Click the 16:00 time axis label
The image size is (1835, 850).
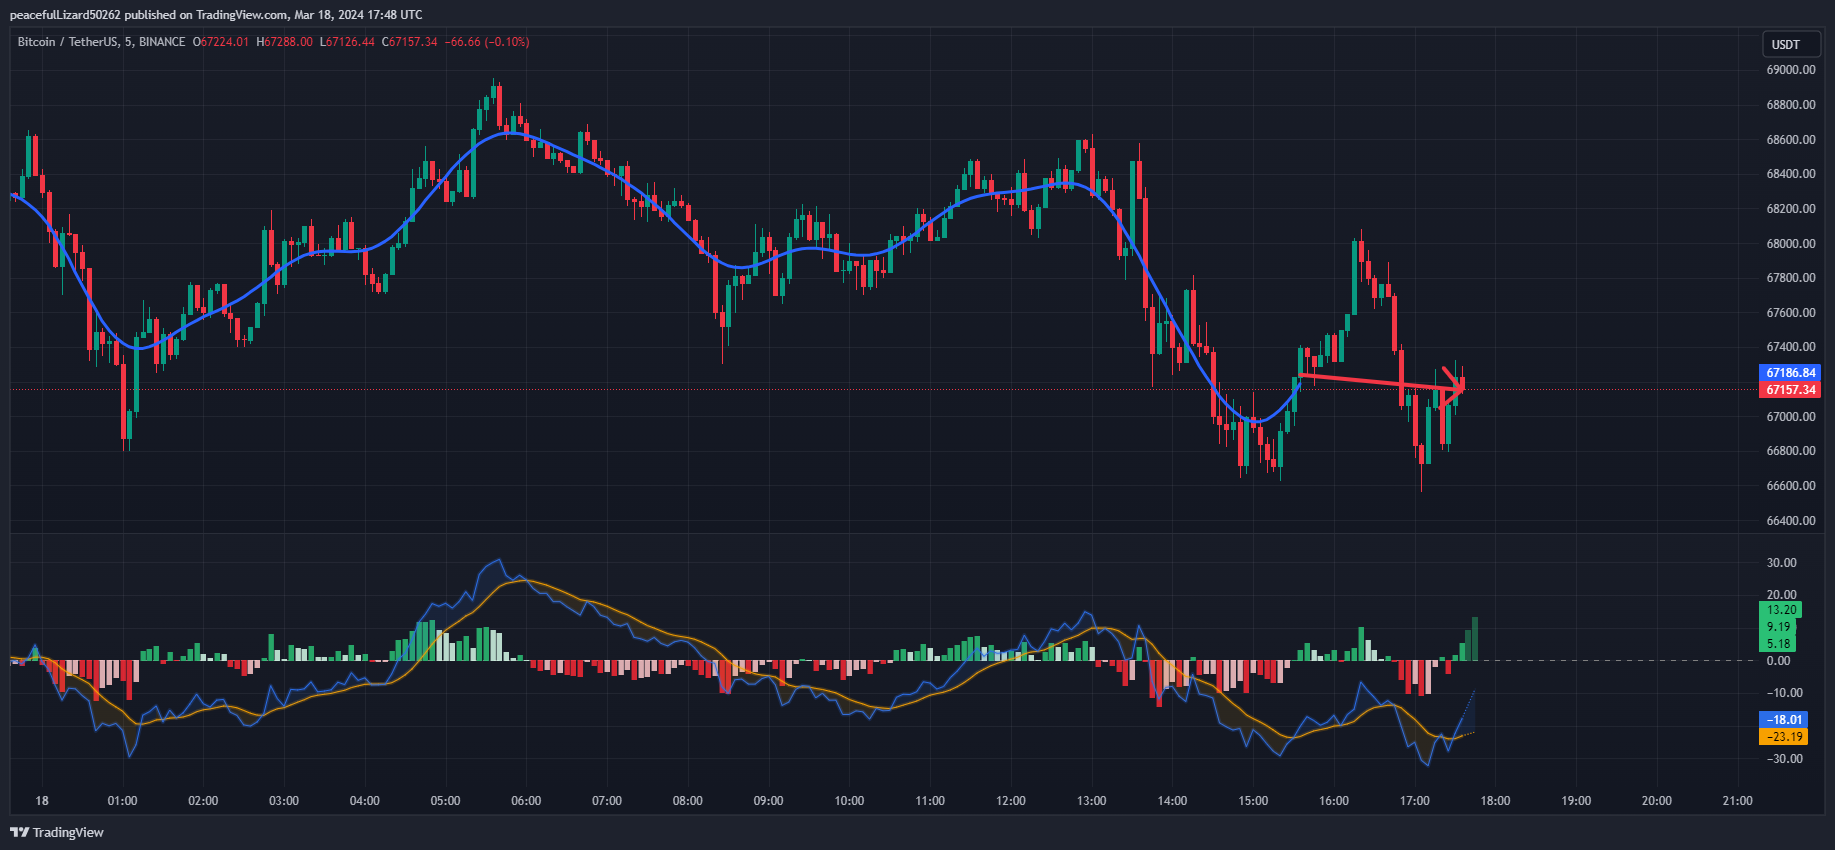[1334, 801]
